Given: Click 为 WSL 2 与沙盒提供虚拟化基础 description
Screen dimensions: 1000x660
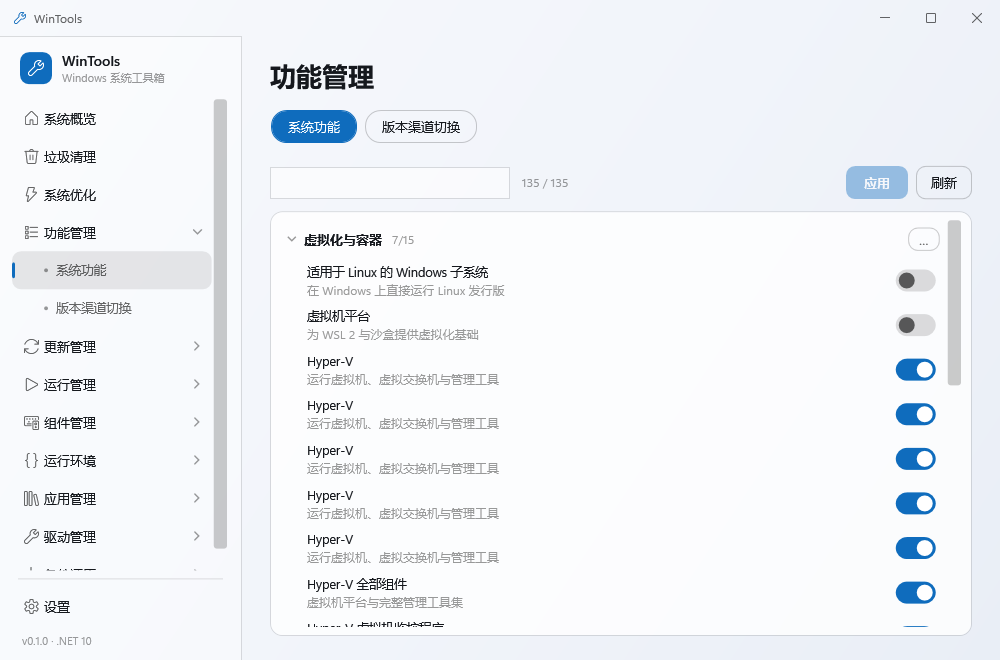Looking at the screenshot, I should coord(393,335).
